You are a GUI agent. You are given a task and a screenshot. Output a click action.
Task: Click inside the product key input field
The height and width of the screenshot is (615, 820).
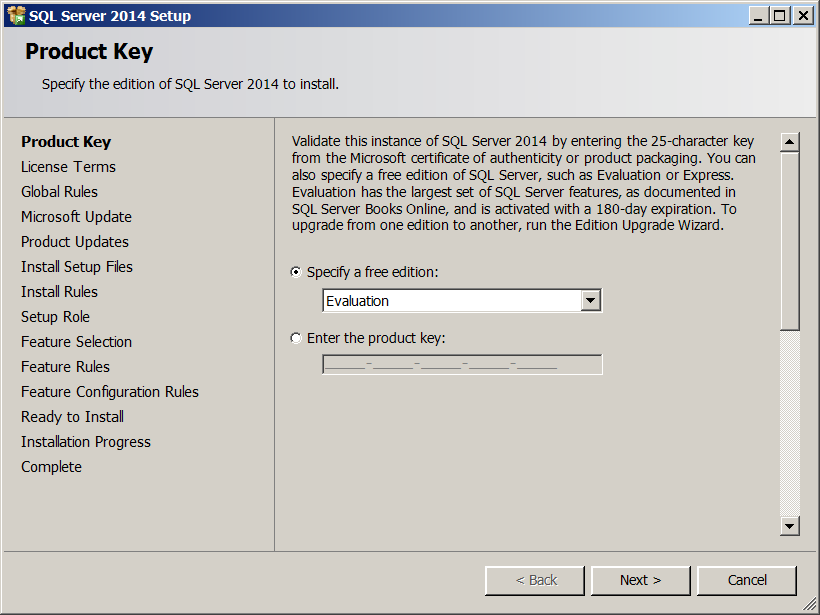pyautogui.click(x=462, y=364)
